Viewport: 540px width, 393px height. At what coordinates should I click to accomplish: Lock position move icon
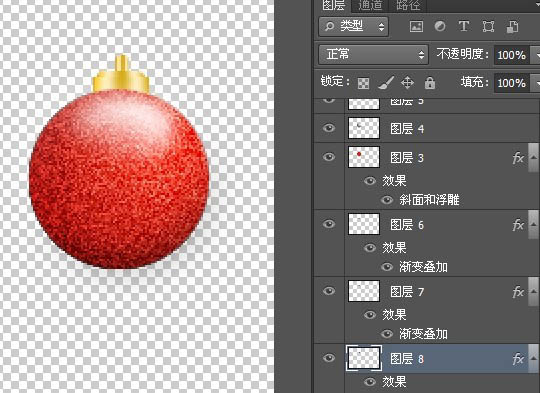coord(407,83)
